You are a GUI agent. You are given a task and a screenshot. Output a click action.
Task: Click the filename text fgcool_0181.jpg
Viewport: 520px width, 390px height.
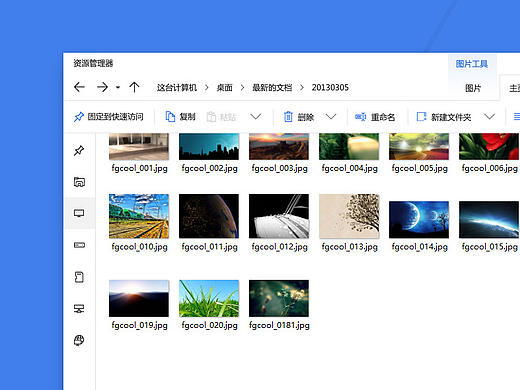(279, 325)
